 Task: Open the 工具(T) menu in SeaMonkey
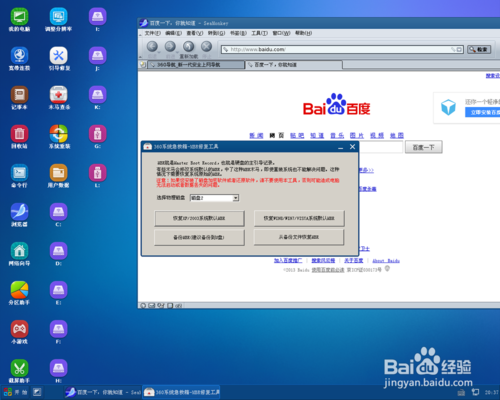click(259, 33)
